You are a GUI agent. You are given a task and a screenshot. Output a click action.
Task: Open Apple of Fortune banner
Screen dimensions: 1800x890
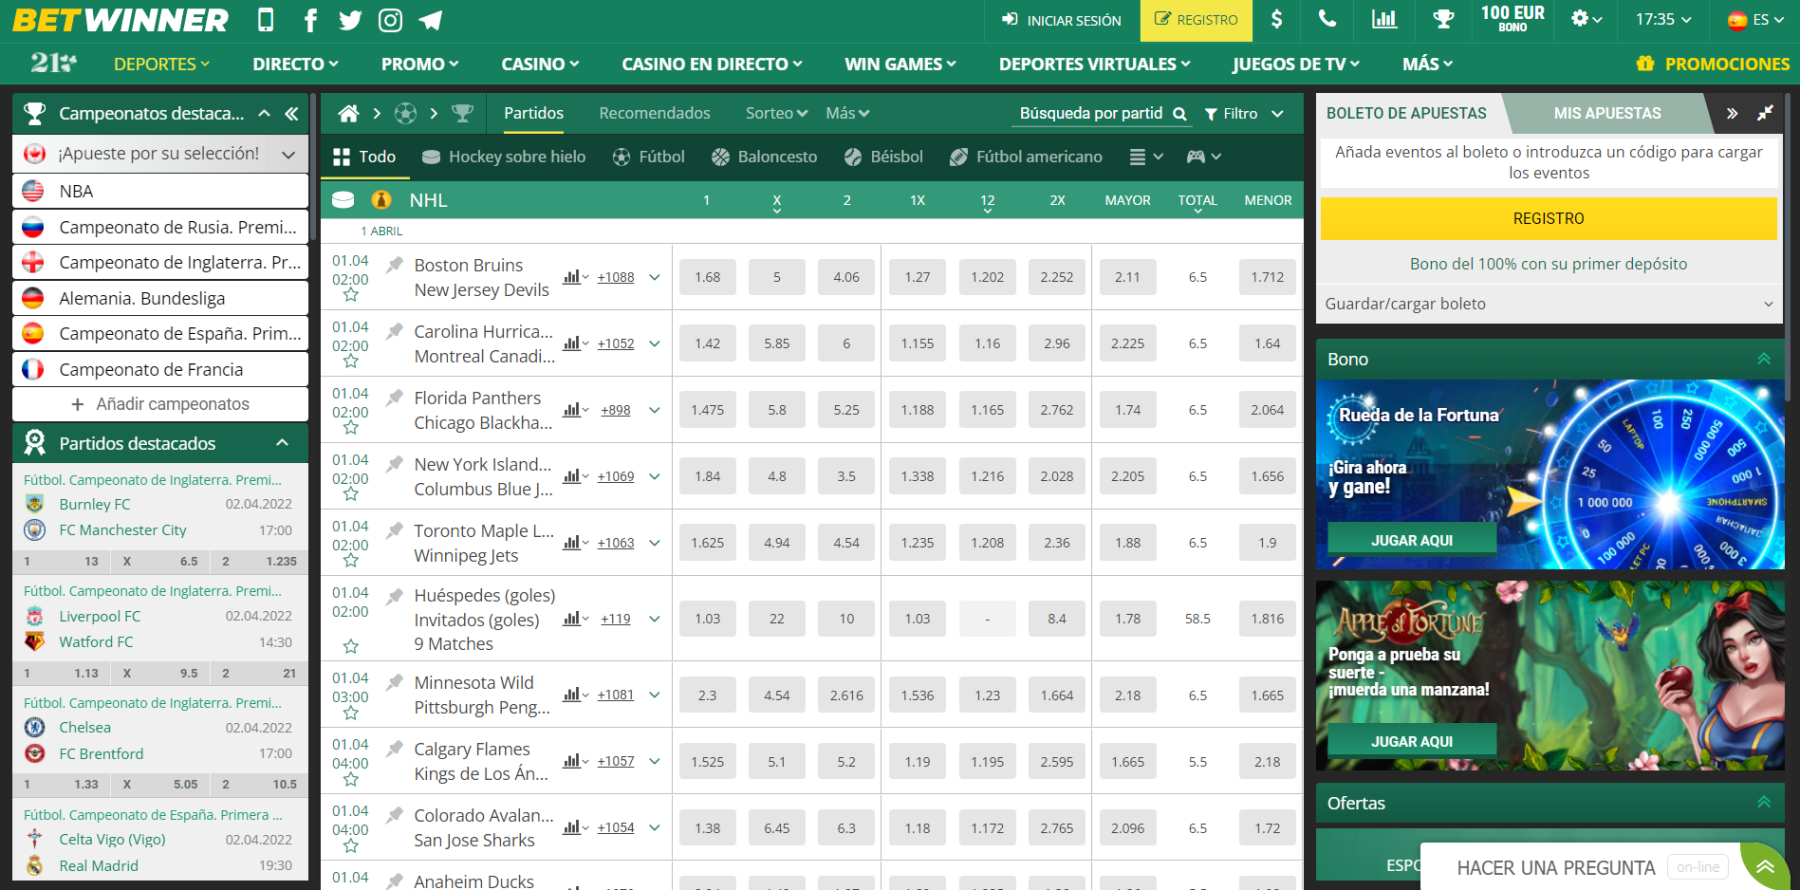point(1550,676)
